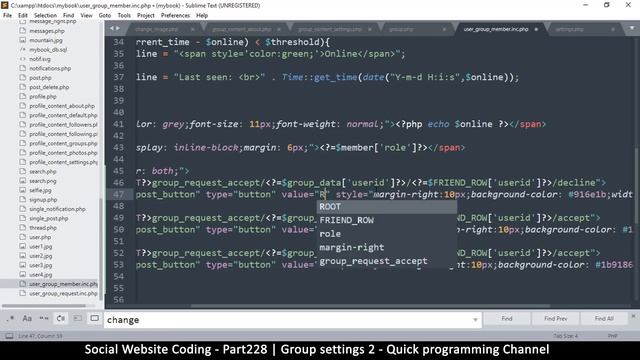Open the File menu
This screenshot has height=360, width=640.
[7, 16]
